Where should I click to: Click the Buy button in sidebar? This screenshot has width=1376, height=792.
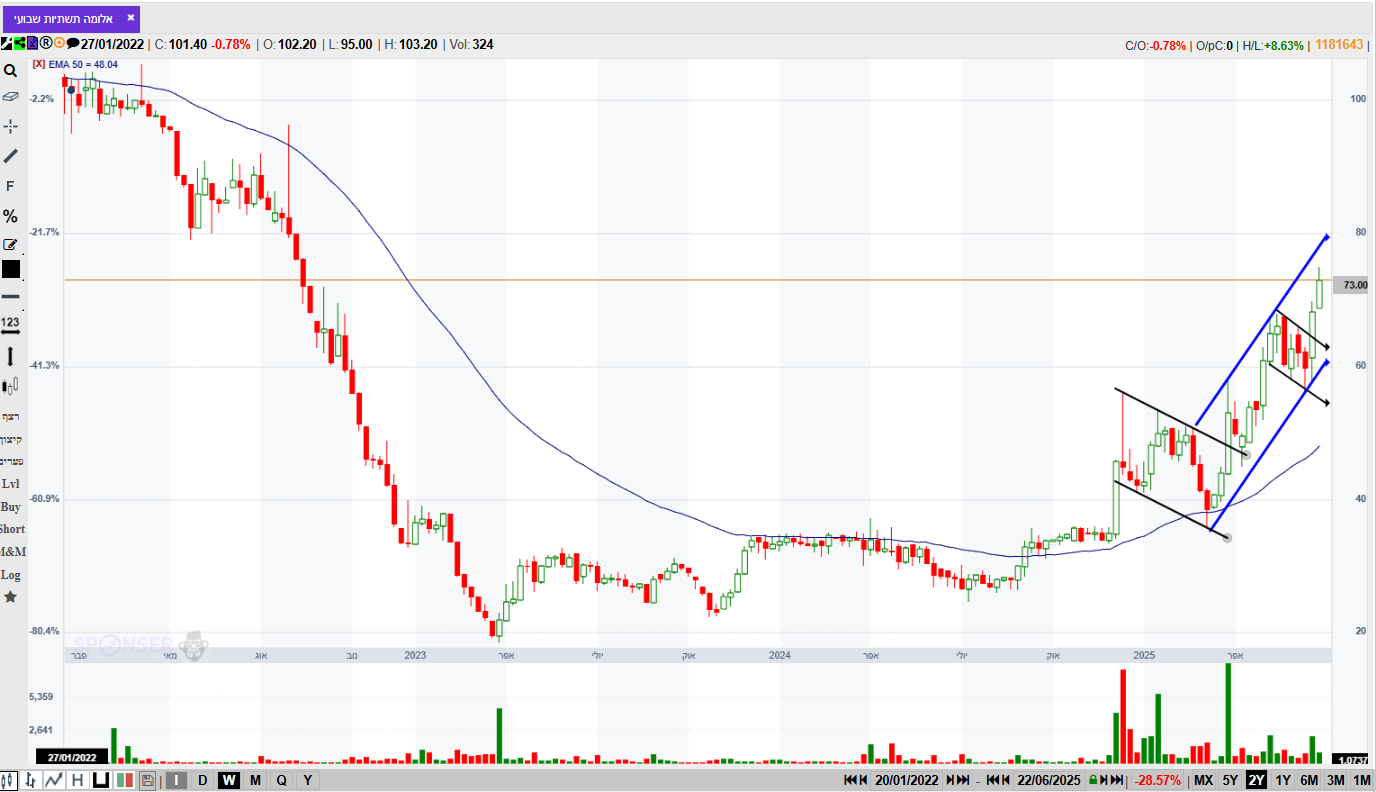click(10, 507)
